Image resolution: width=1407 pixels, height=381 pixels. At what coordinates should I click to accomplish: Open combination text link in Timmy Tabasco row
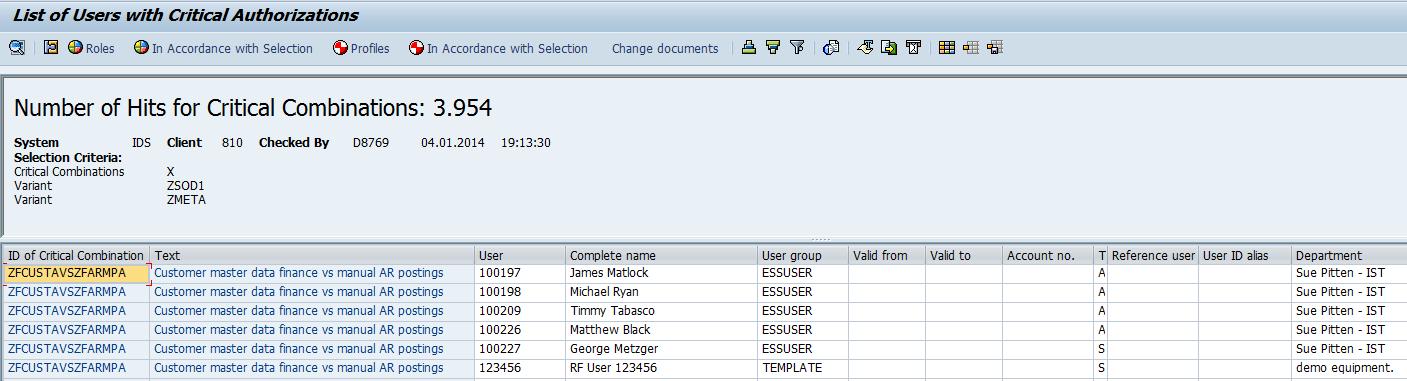(298, 311)
